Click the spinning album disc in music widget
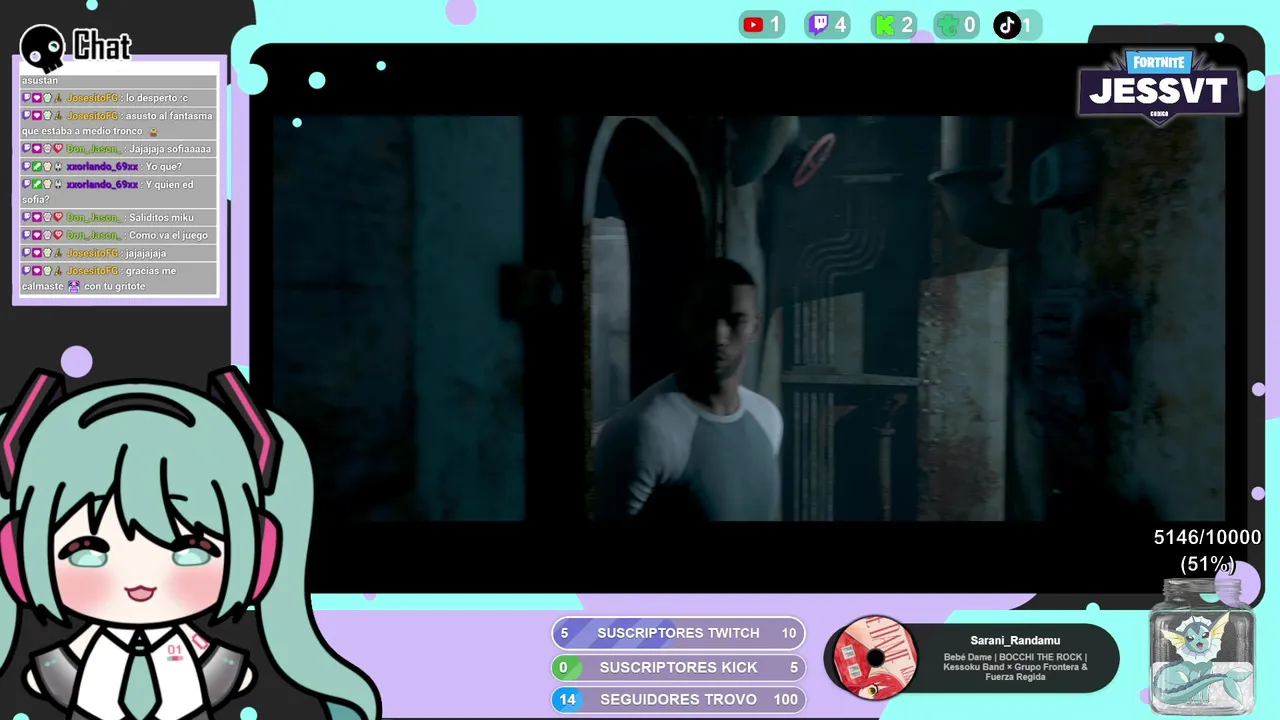This screenshot has width=1280, height=720. coord(875,657)
